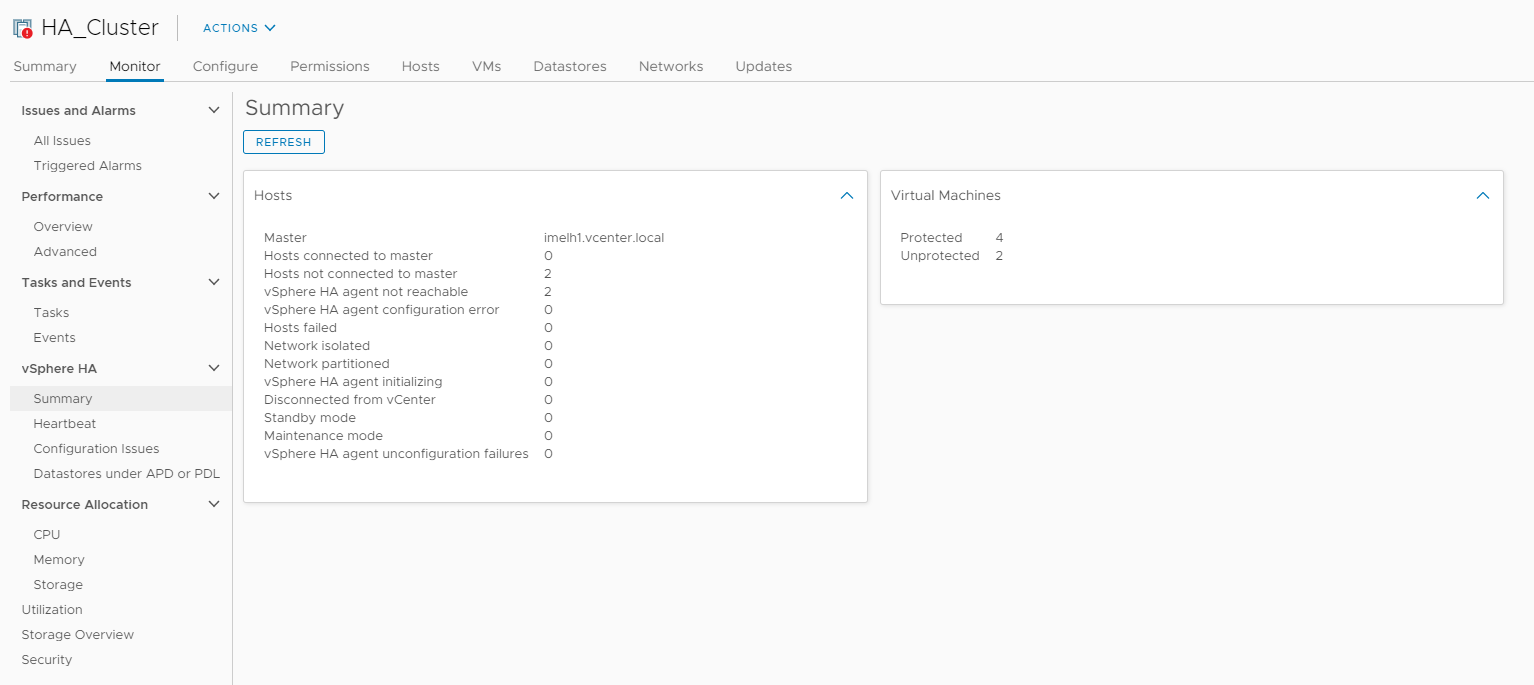Click 'Network isolated' label
1534x685 pixels.
coord(317,346)
